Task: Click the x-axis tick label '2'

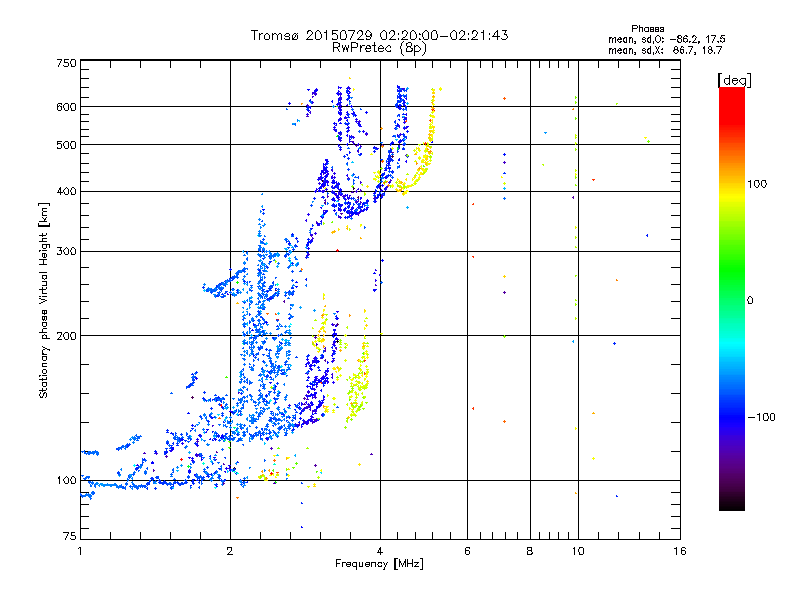Action: click(x=230, y=551)
